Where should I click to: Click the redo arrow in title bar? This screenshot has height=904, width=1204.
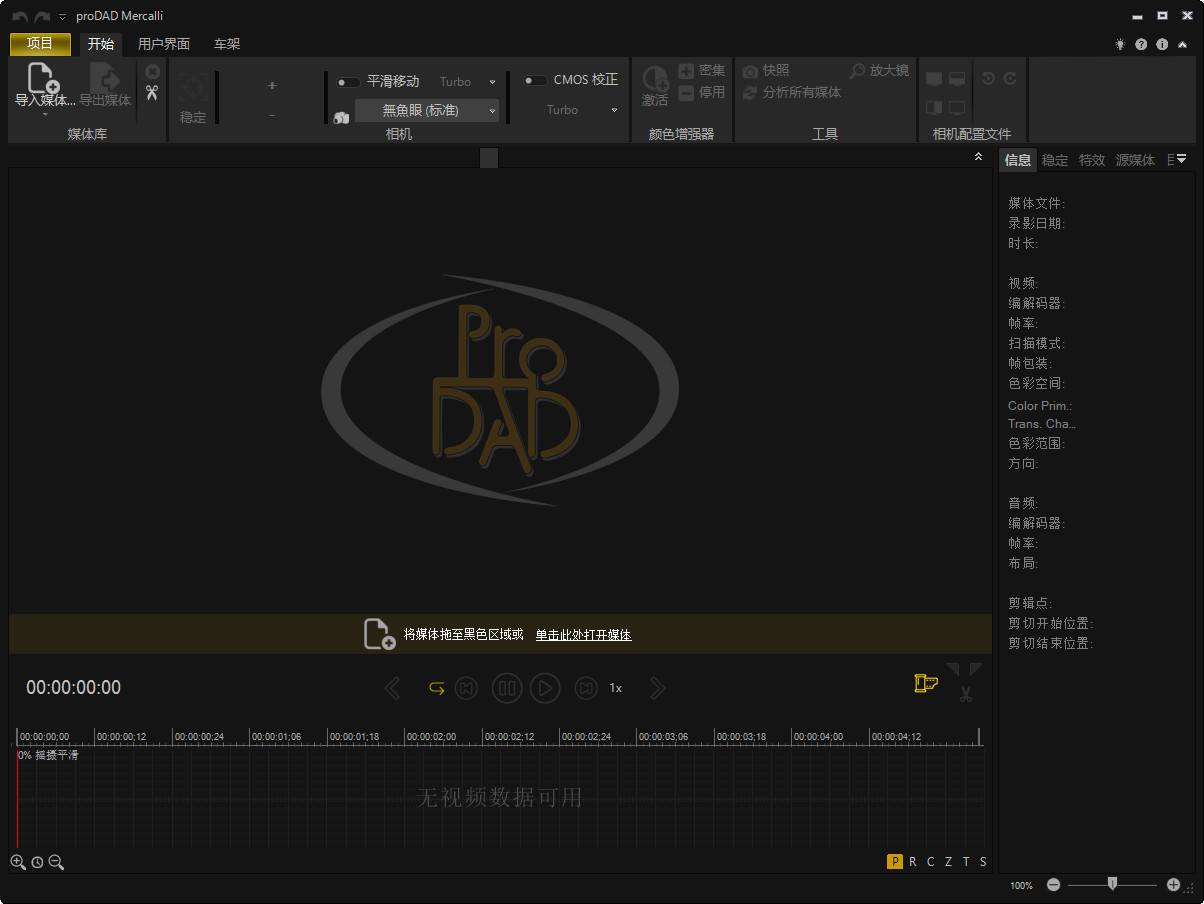42,17
